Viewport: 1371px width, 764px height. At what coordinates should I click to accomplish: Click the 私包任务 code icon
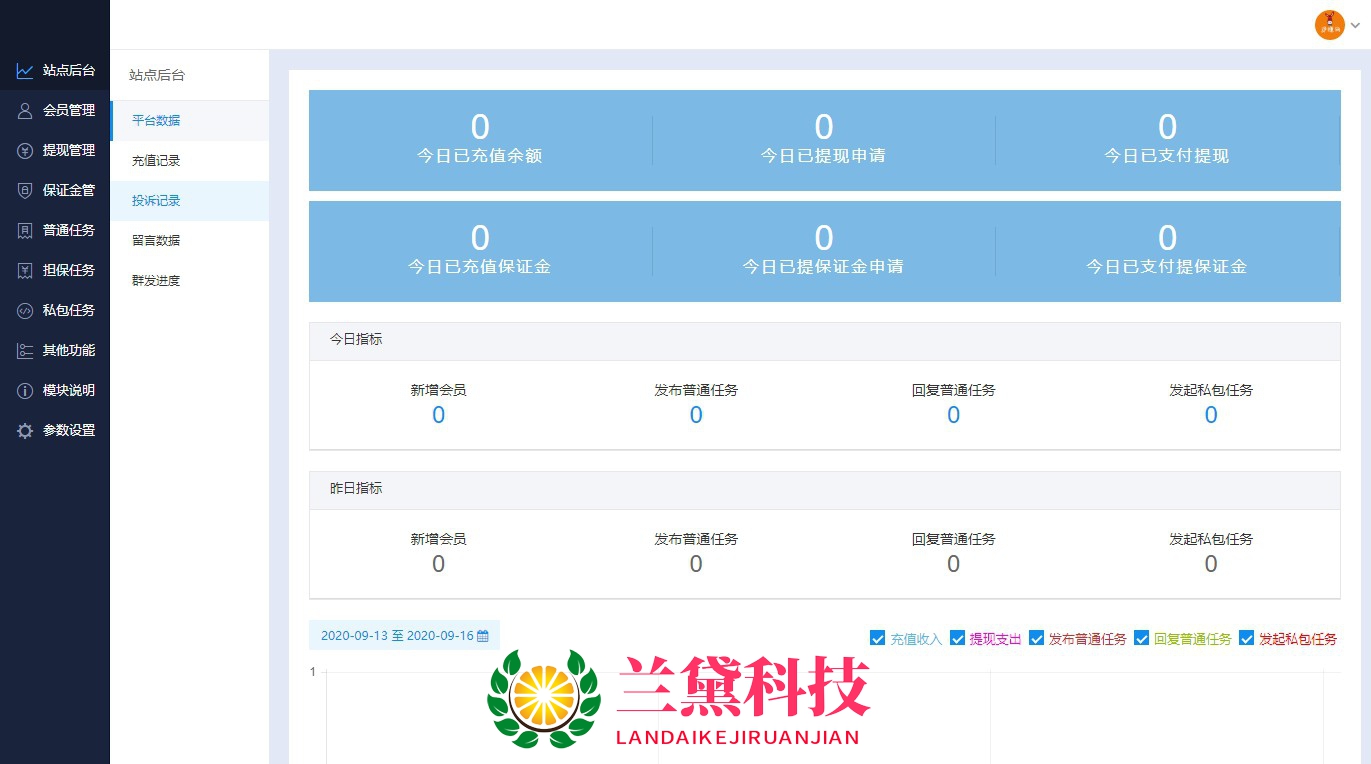click(x=25, y=311)
